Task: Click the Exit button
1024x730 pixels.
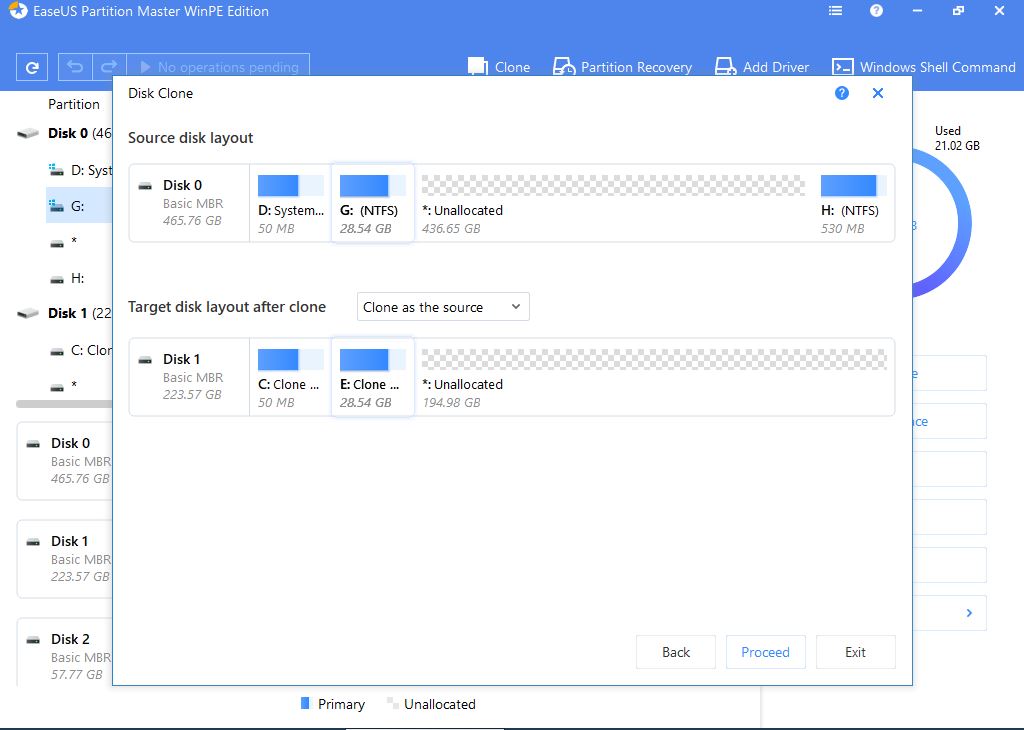Action: [855, 652]
